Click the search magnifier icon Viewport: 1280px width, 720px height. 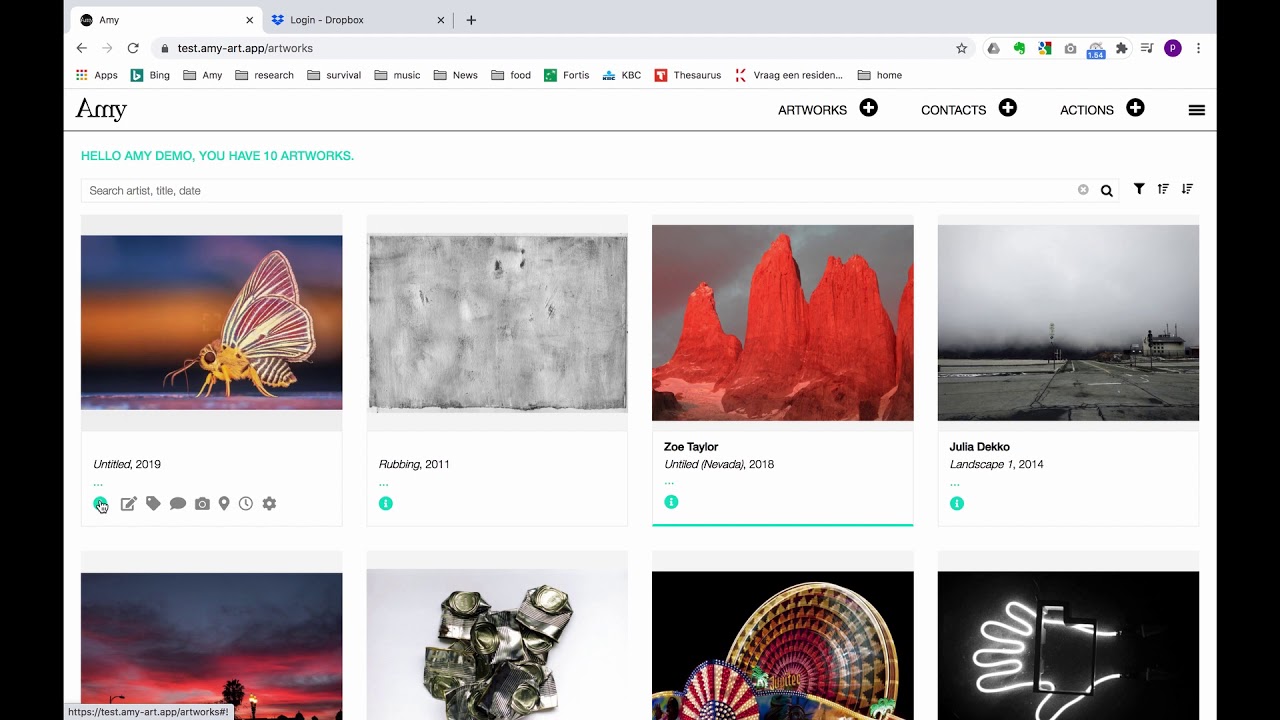tap(1107, 191)
